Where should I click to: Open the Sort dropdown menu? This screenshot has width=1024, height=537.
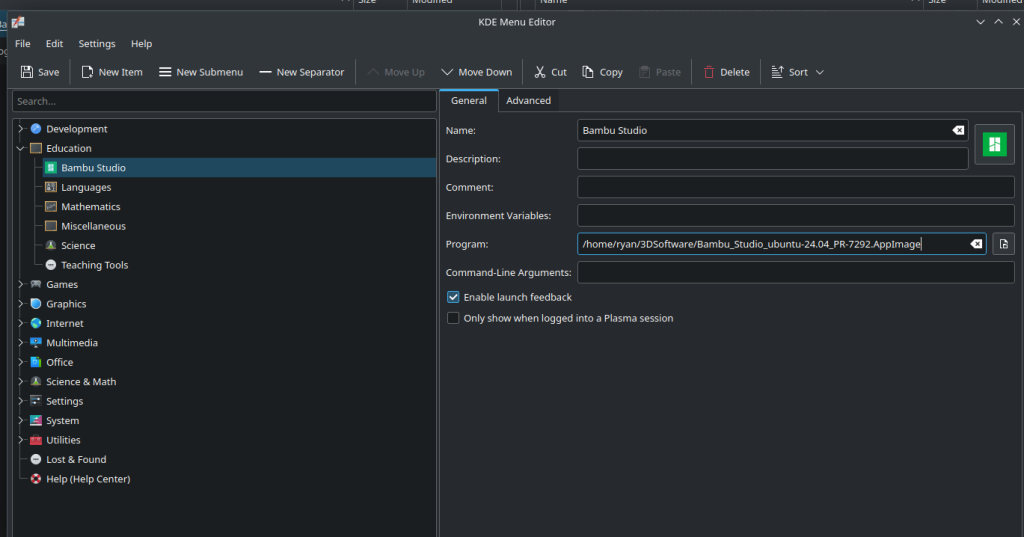[797, 72]
